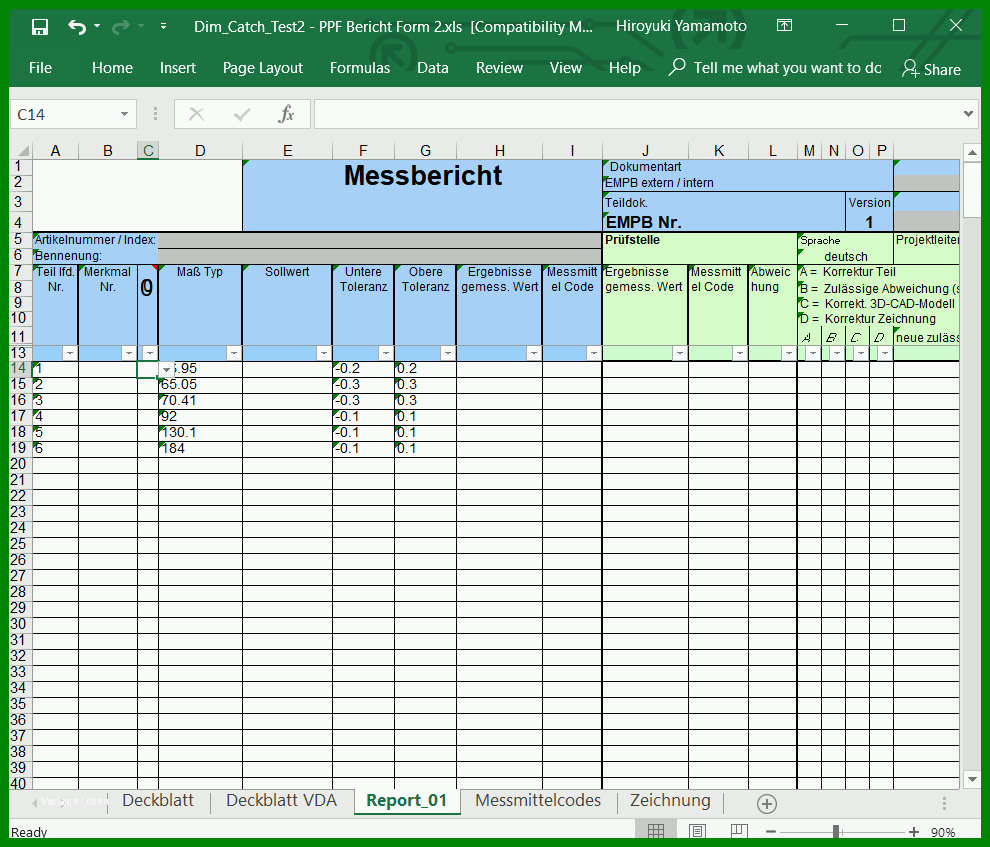The height and width of the screenshot is (847, 990).
Task: Click the Cancel entry X icon
Action: 196,114
